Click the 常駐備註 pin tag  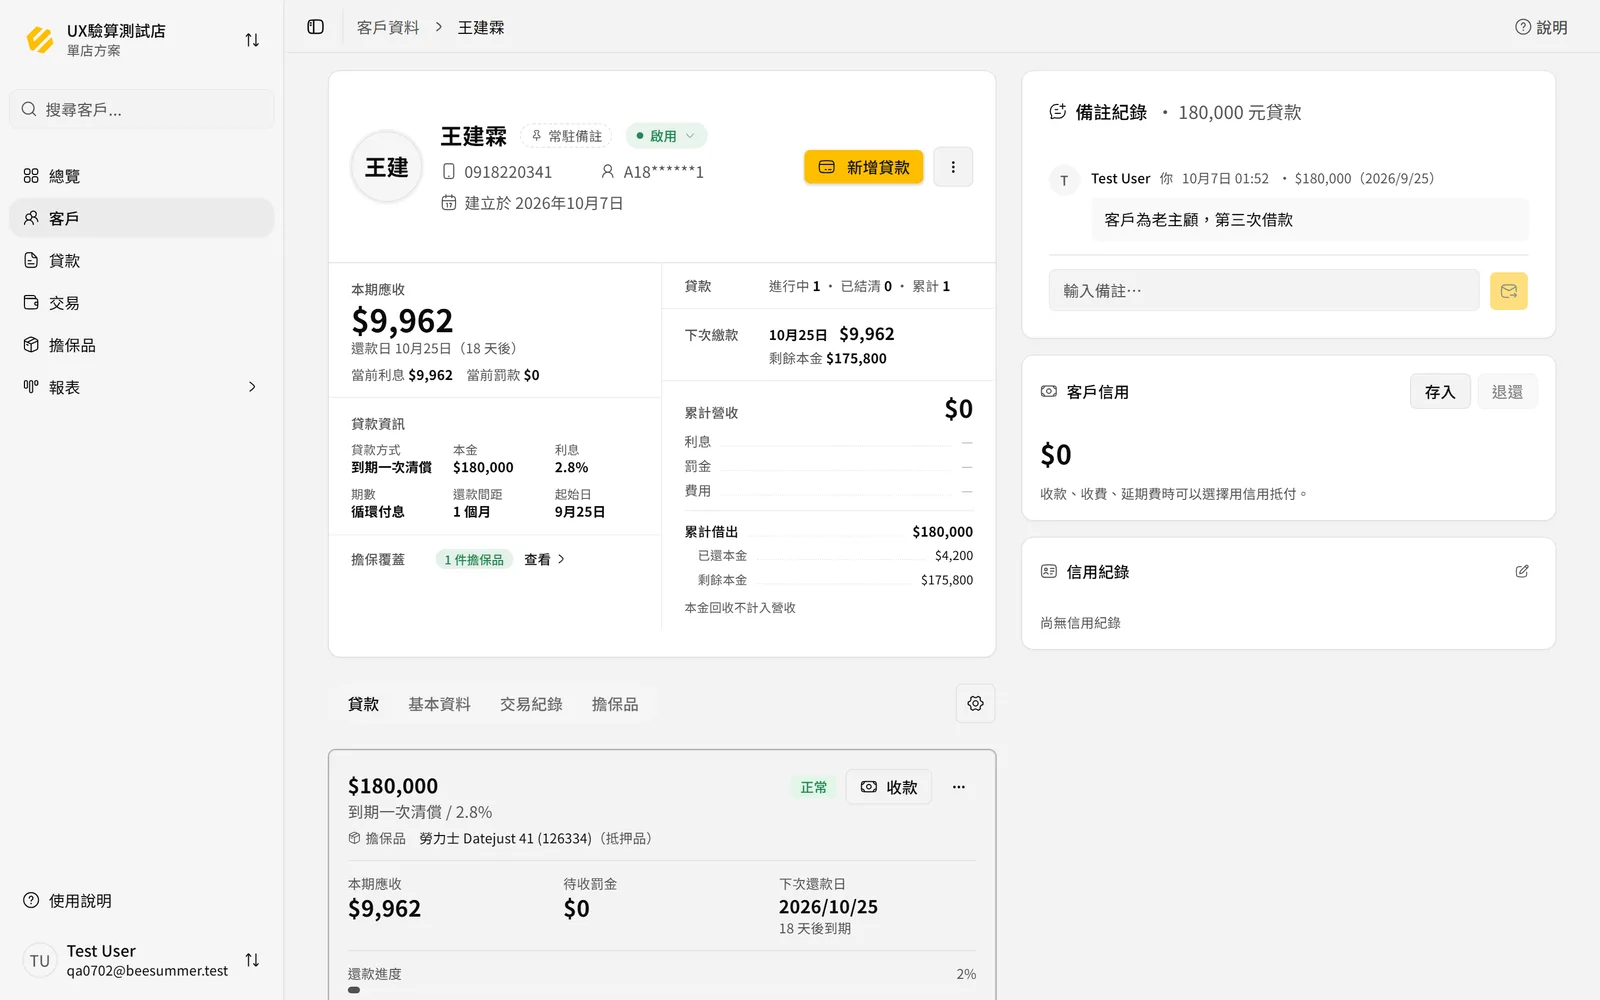566,136
